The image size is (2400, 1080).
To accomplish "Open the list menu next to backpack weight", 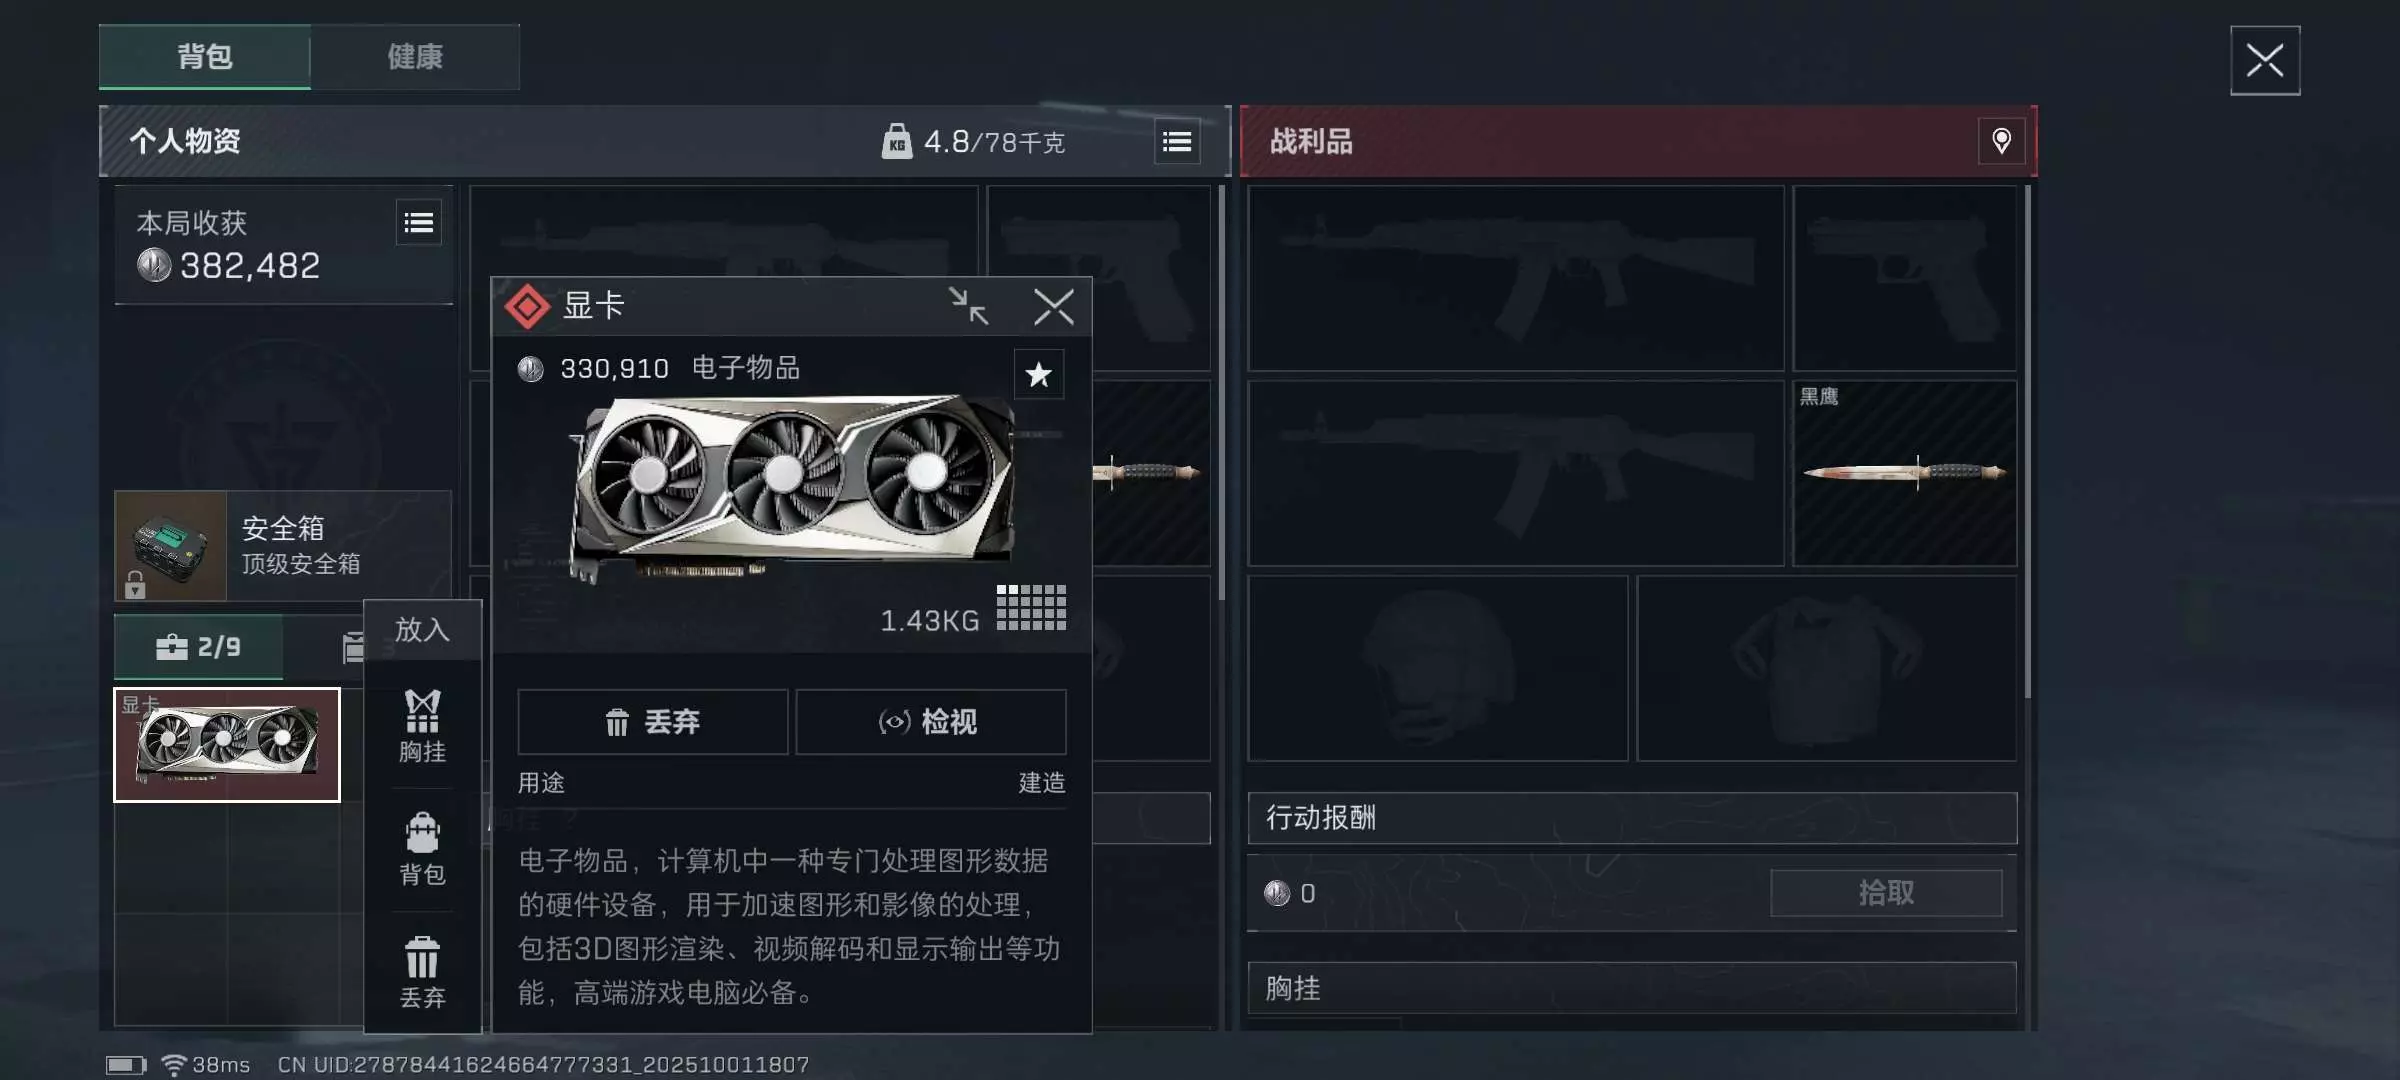I will [1177, 142].
